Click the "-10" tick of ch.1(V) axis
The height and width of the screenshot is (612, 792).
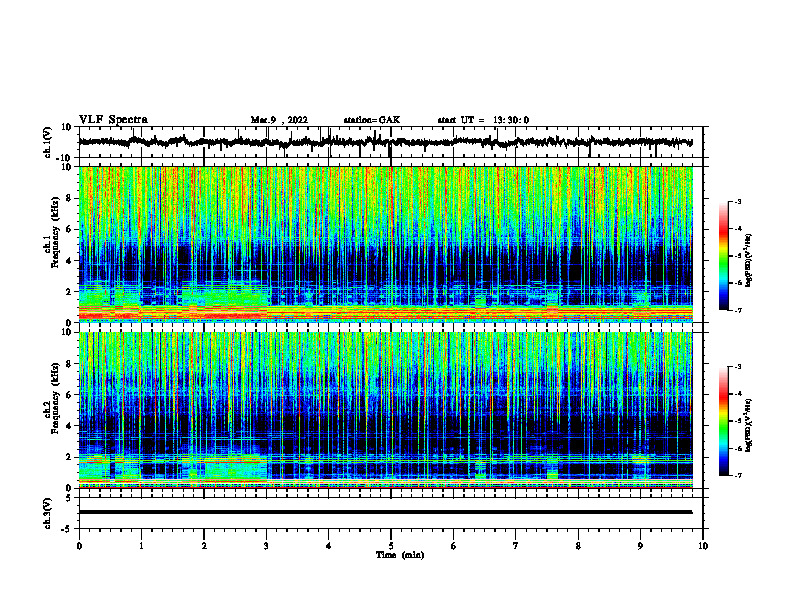click(x=65, y=158)
